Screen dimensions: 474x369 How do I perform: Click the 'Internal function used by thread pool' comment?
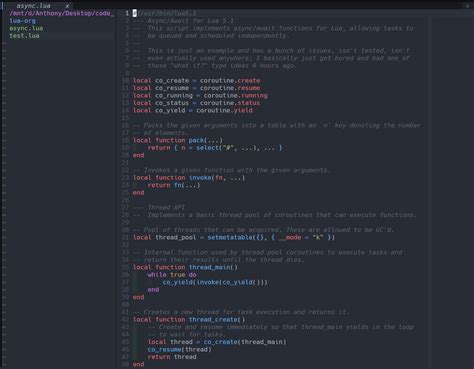coord(268,252)
